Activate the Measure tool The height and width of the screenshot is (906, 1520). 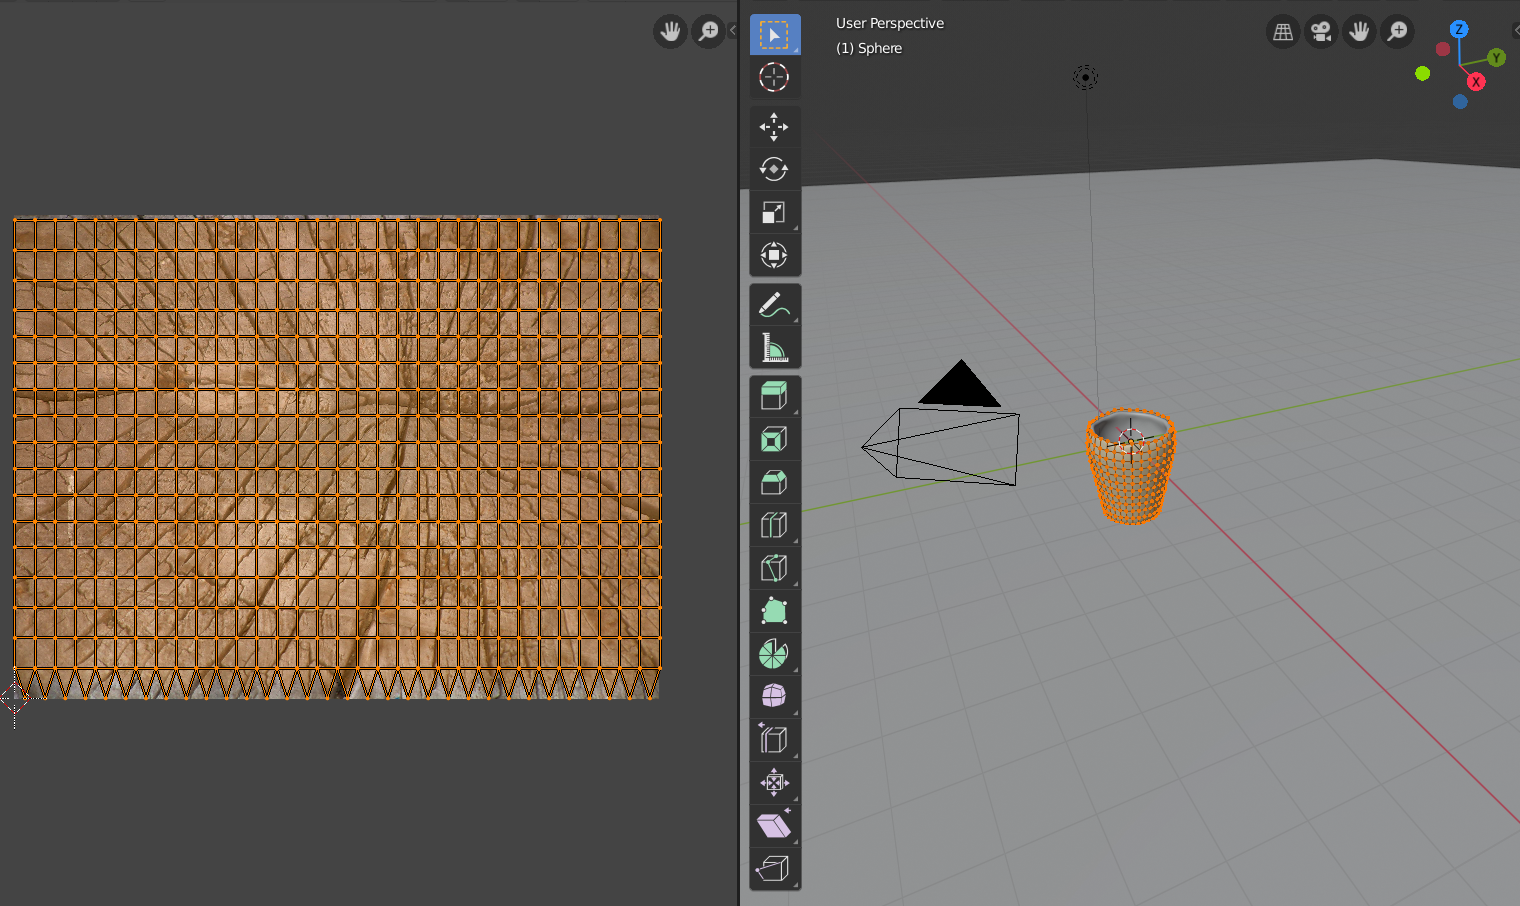tap(774, 347)
